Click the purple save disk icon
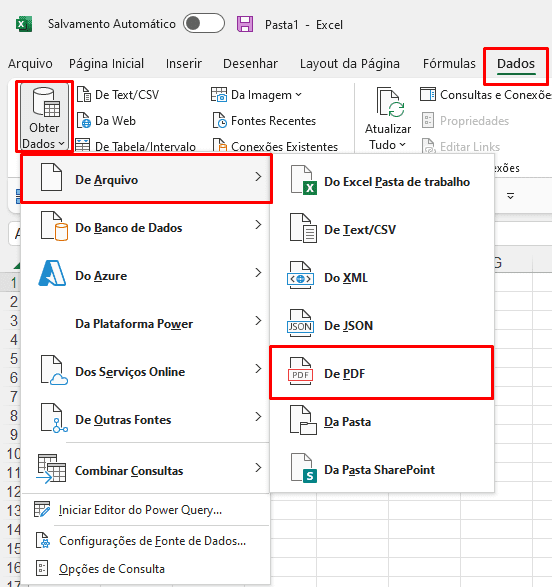This screenshot has width=552, height=587. pos(245,24)
